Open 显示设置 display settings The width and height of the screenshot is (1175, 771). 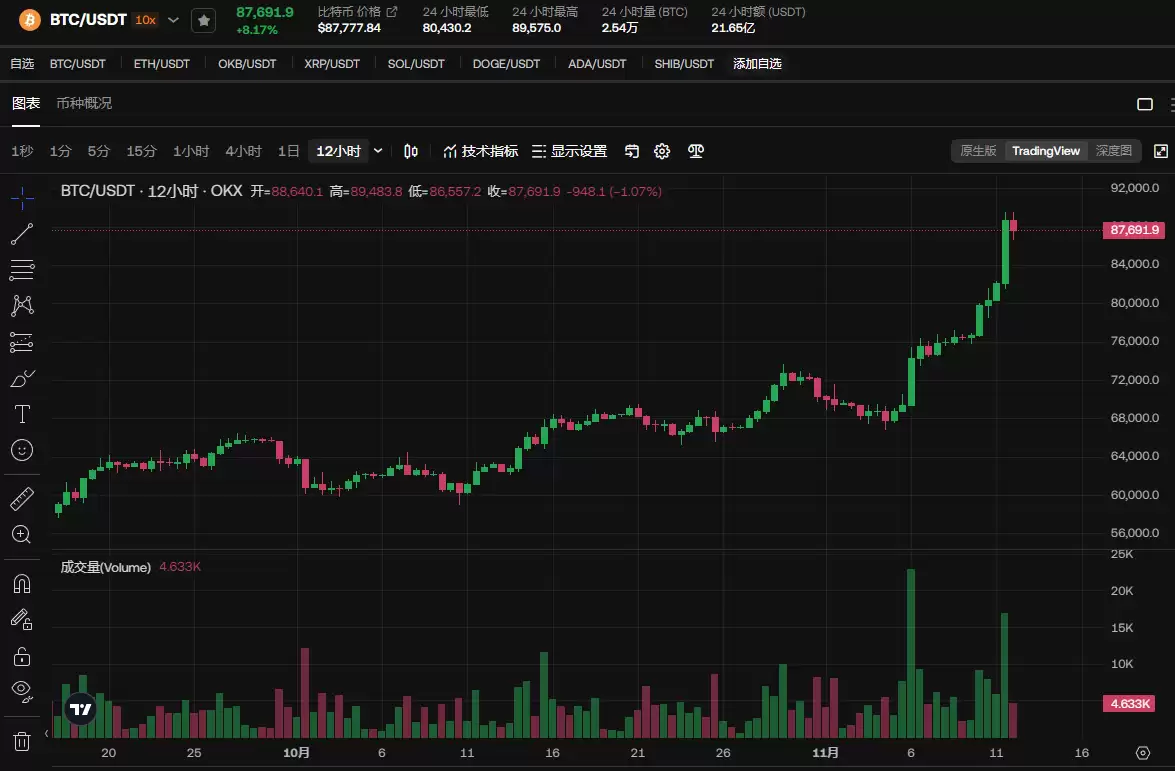pyautogui.click(x=575, y=151)
